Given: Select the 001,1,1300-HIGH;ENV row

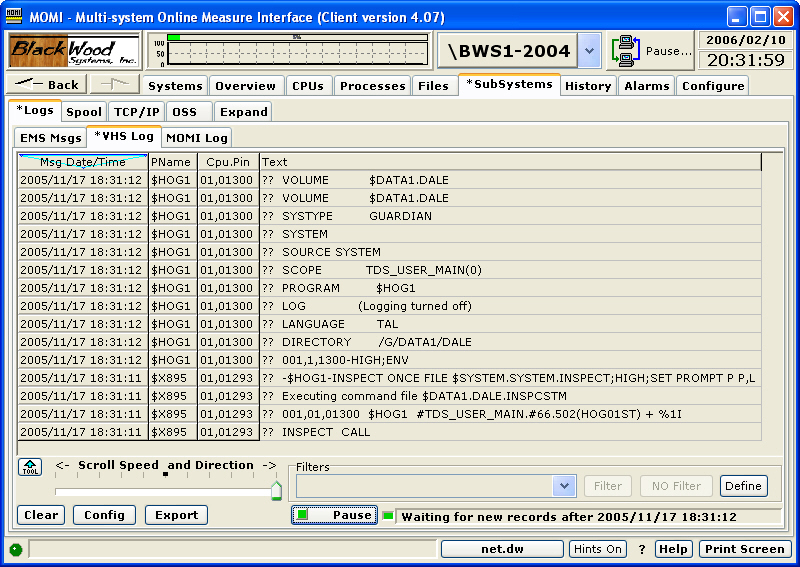Looking at the screenshot, I should [x=390, y=360].
